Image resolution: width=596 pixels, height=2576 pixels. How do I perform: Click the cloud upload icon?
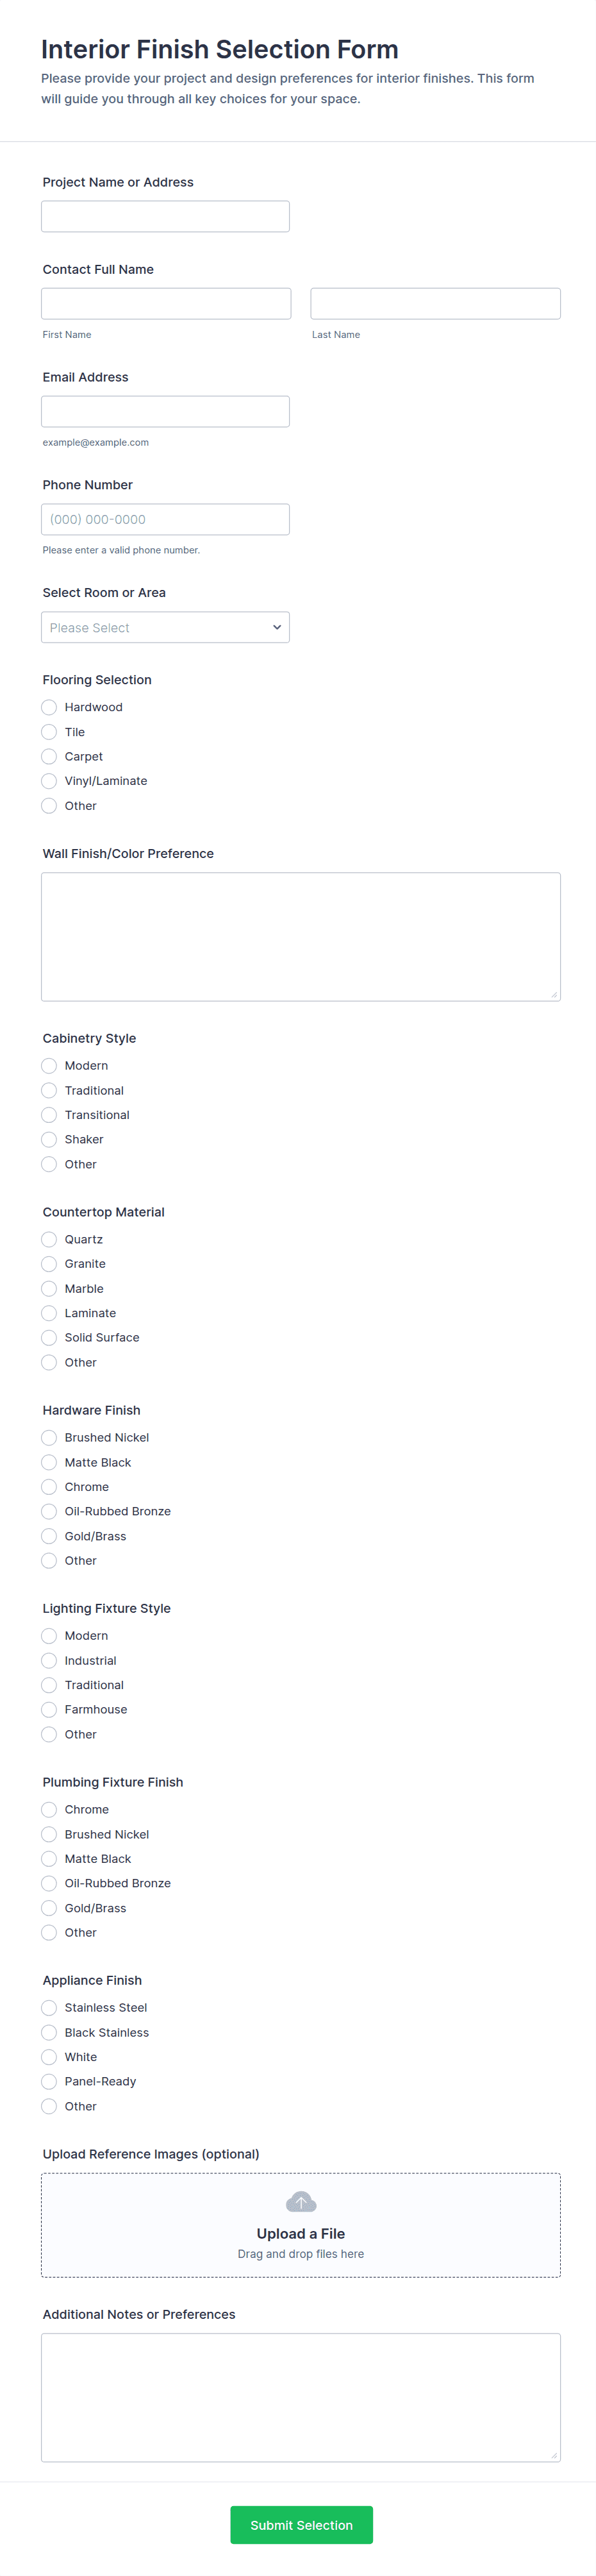[x=301, y=2201]
